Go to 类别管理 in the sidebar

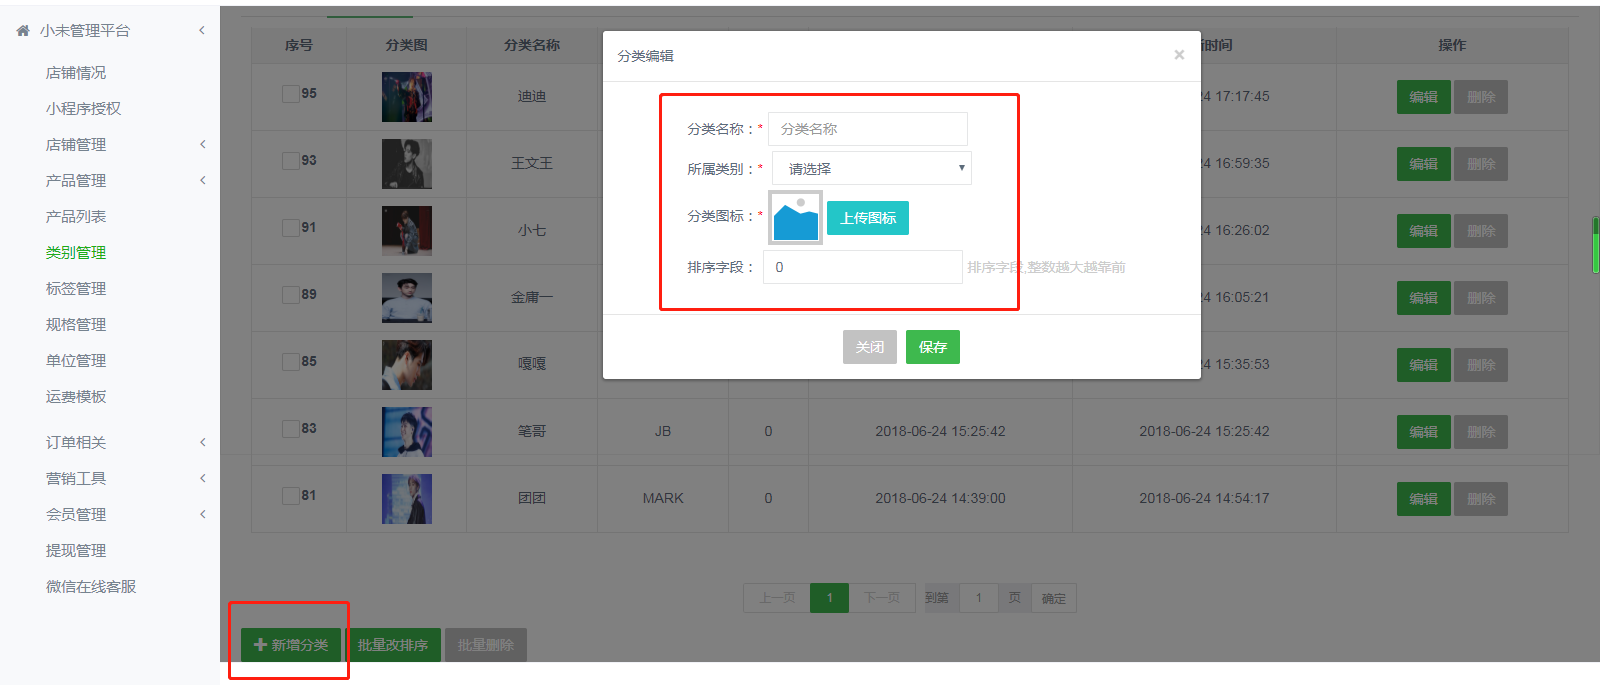pyautogui.click(x=76, y=253)
